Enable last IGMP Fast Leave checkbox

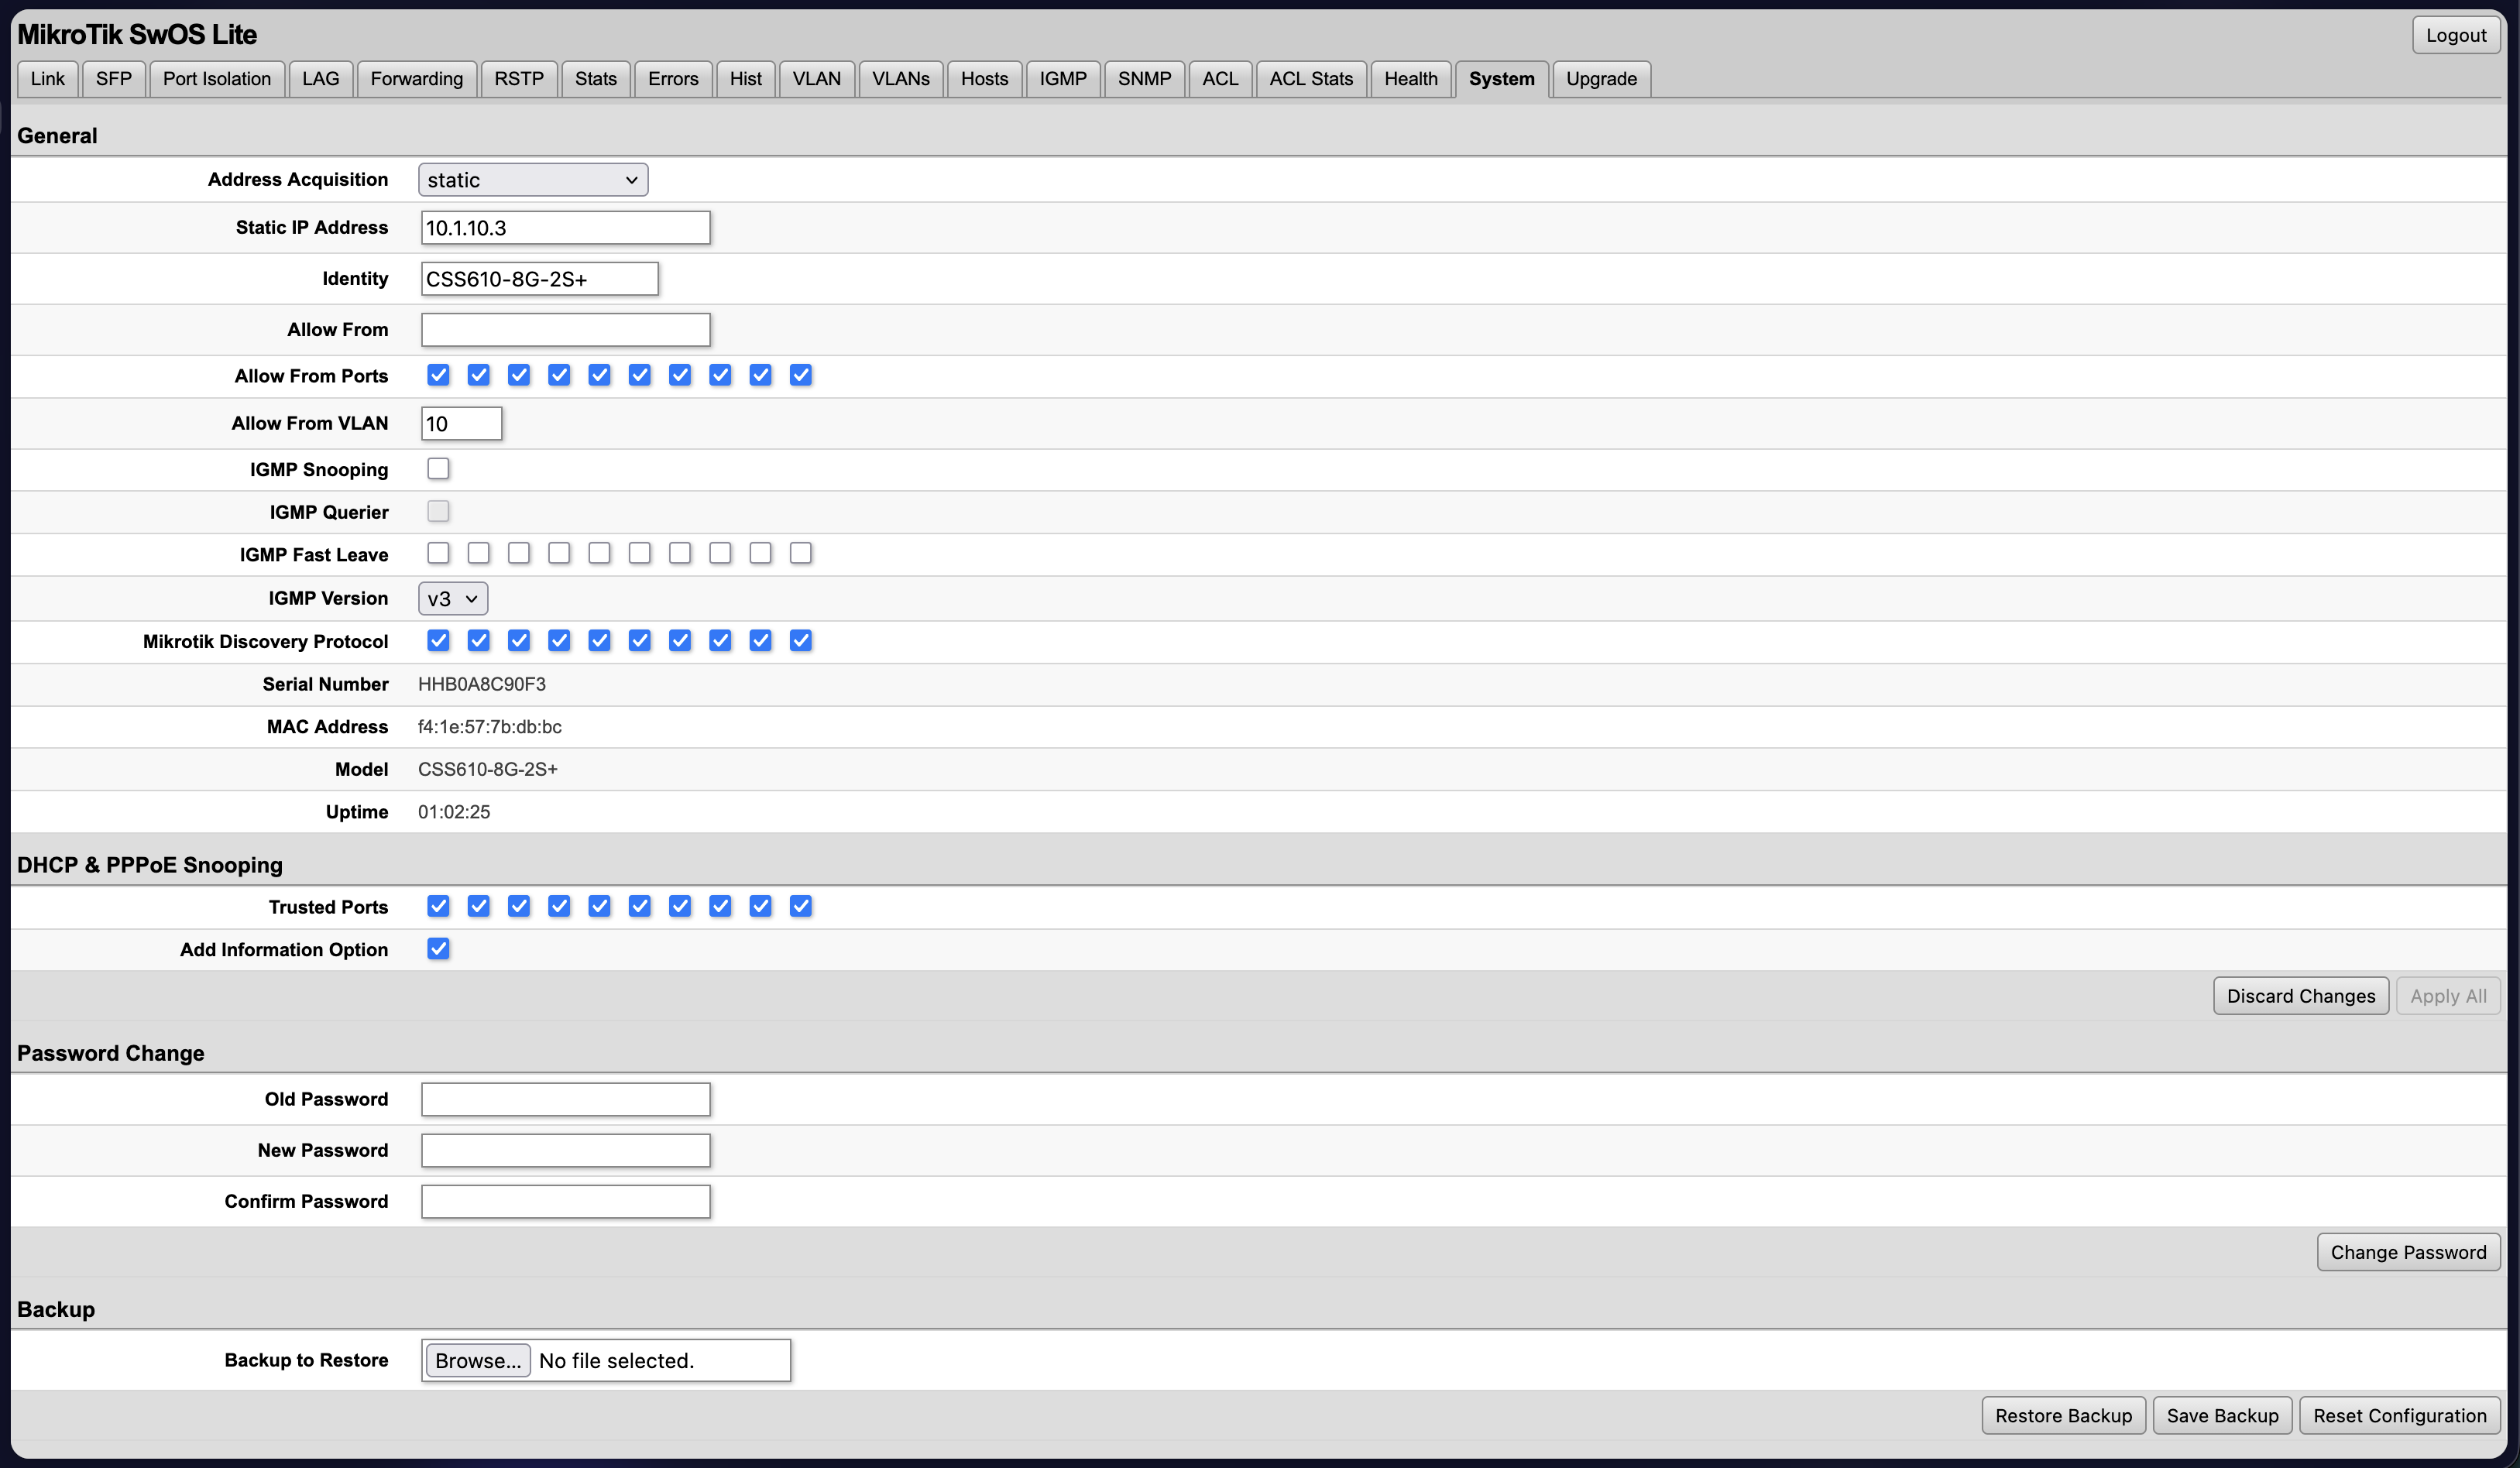[801, 553]
